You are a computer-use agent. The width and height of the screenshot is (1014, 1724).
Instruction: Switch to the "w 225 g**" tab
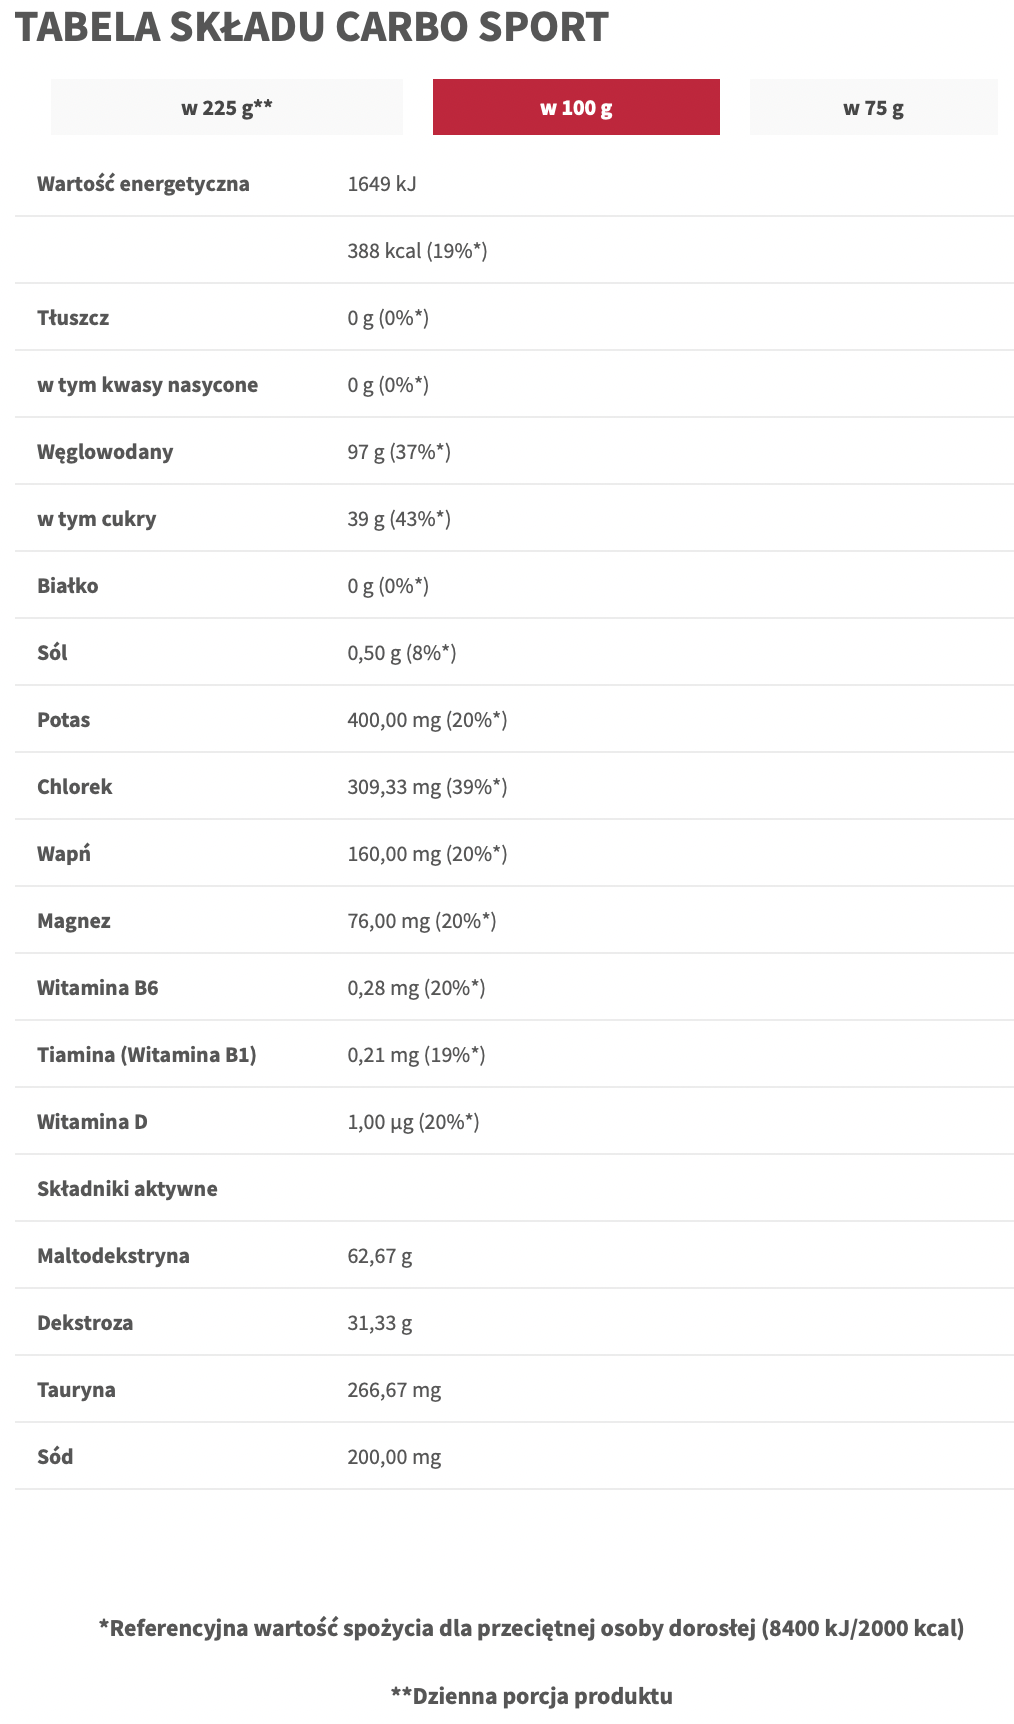(226, 107)
